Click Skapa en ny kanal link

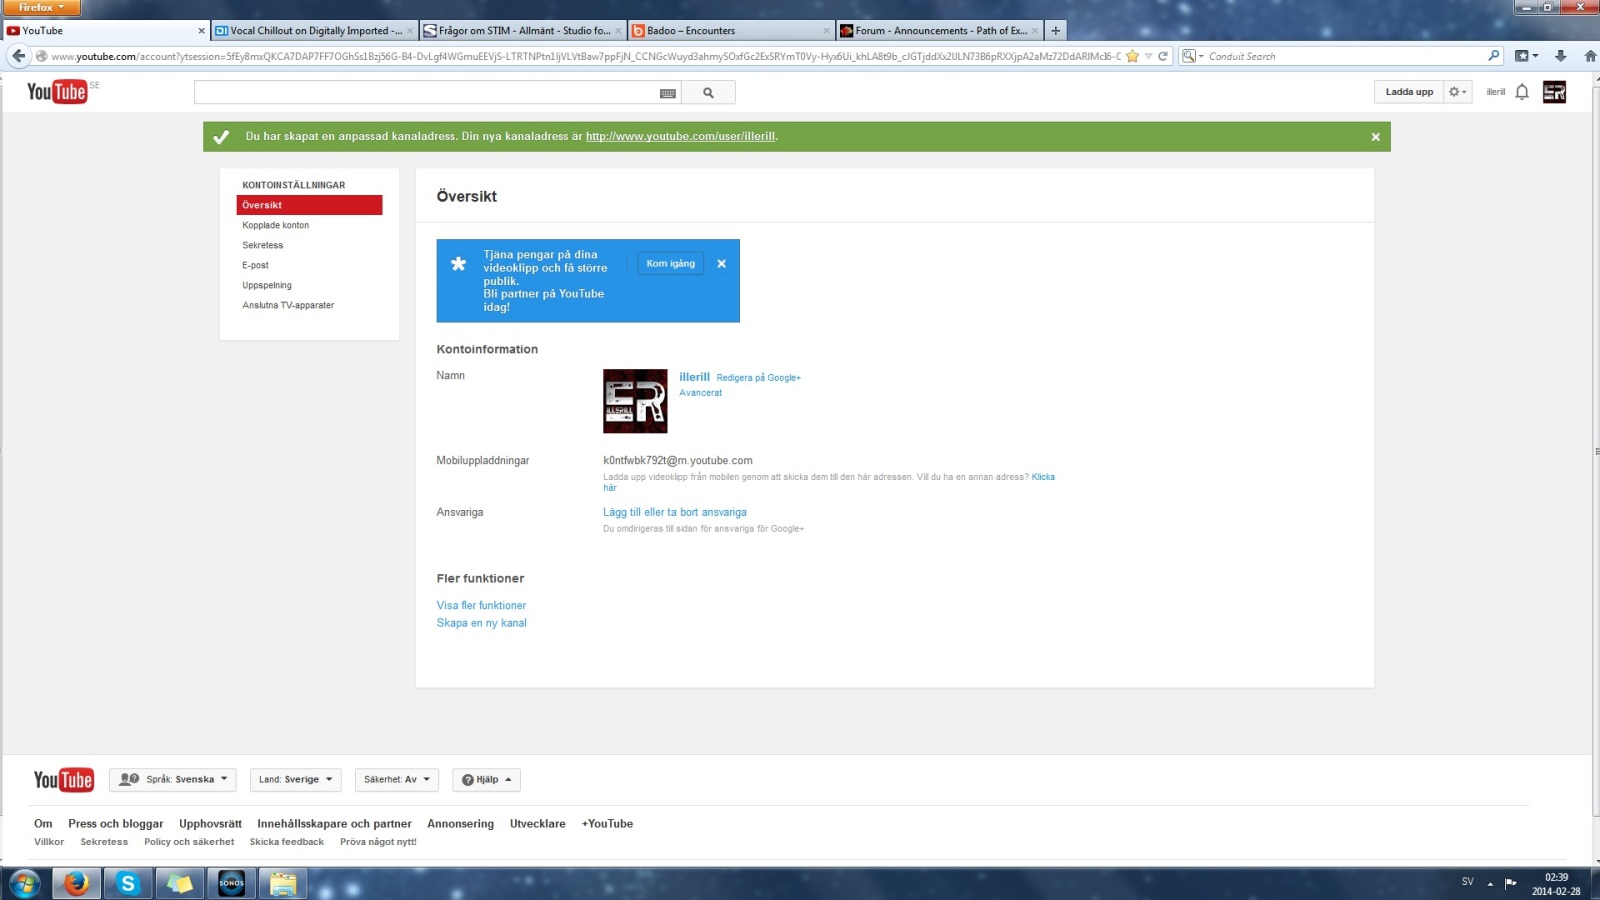pos(481,623)
